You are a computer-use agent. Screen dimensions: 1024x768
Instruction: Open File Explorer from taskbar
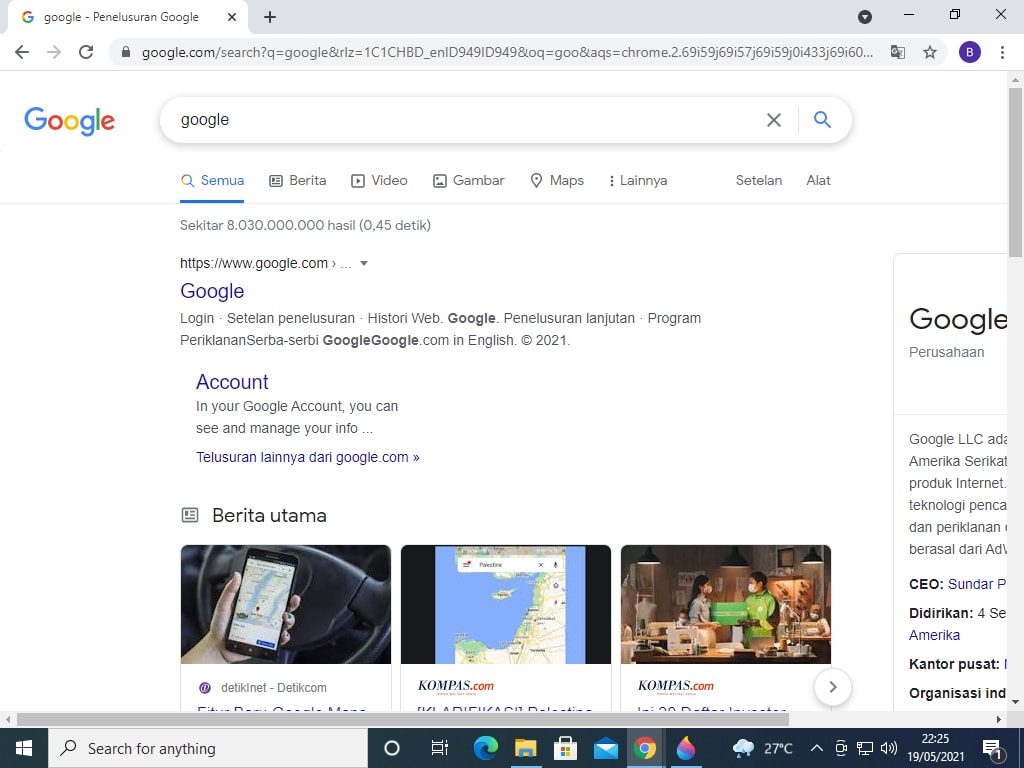click(x=526, y=748)
